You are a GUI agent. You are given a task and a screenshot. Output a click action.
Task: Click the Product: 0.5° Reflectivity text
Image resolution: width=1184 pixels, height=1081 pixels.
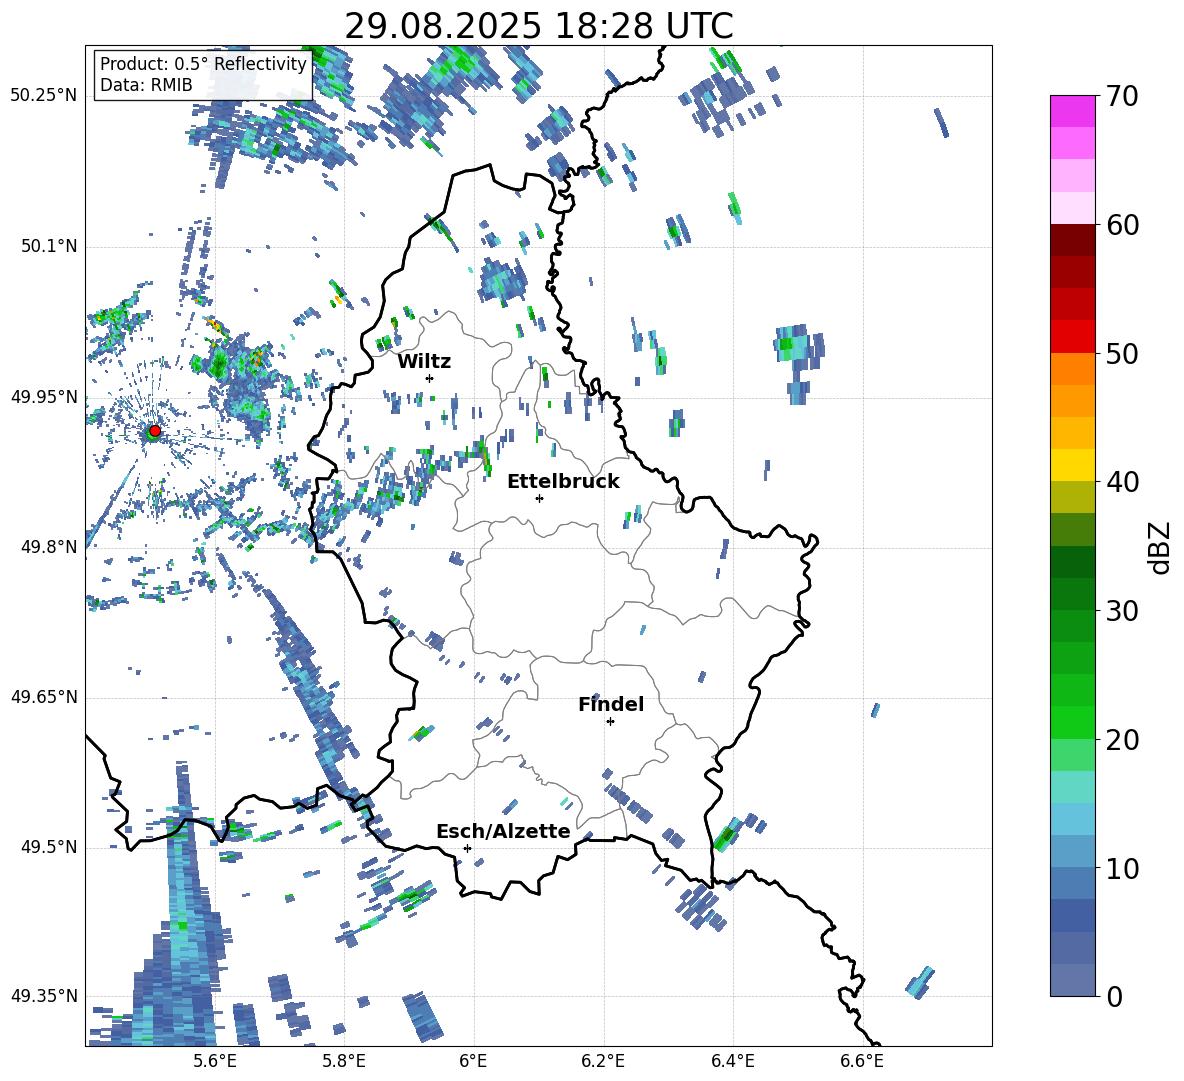[x=203, y=64]
